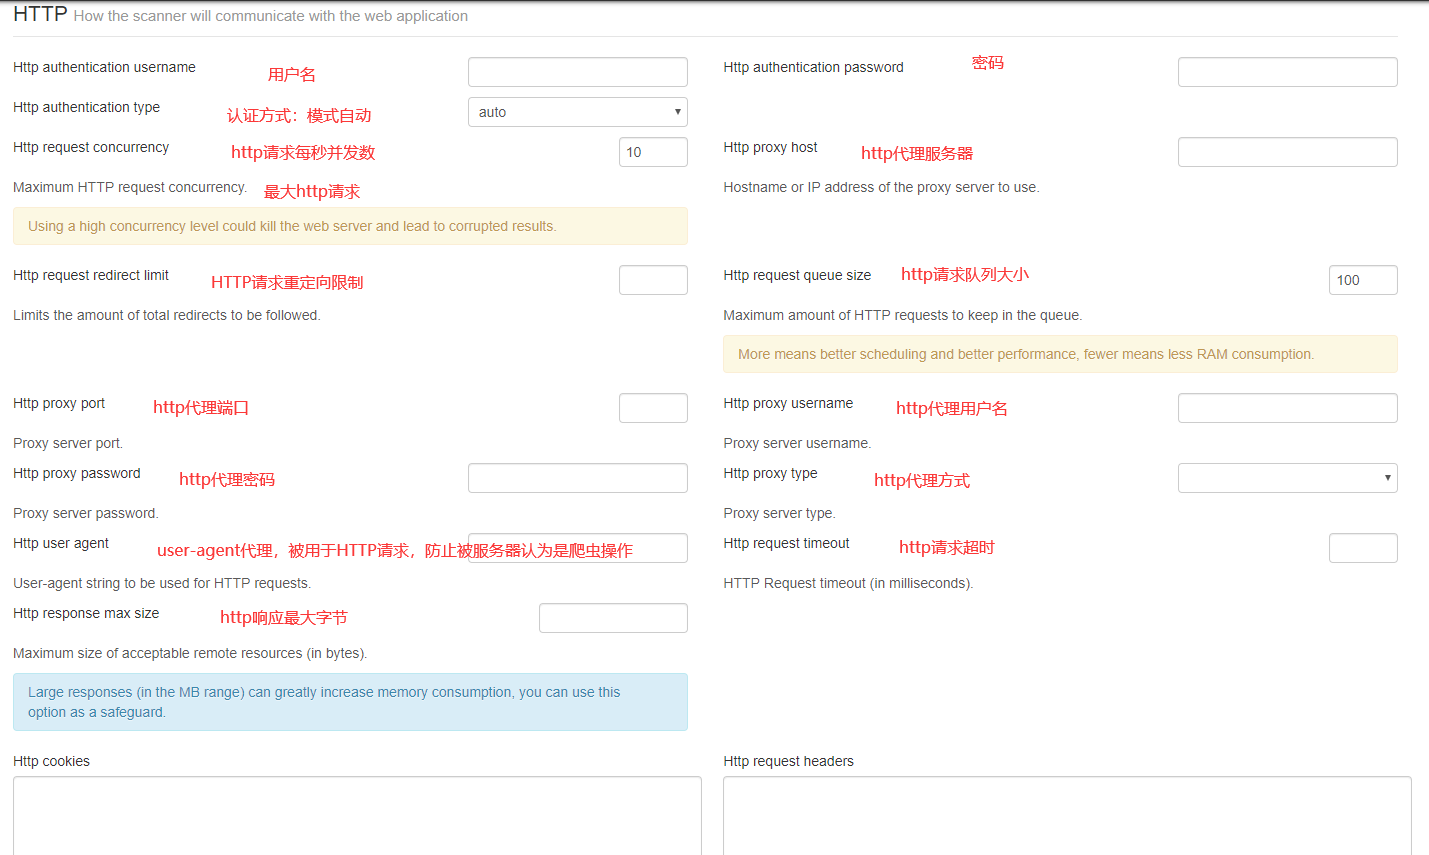
Task: Expand the Http proxy type dropdown
Action: point(1287,478)
